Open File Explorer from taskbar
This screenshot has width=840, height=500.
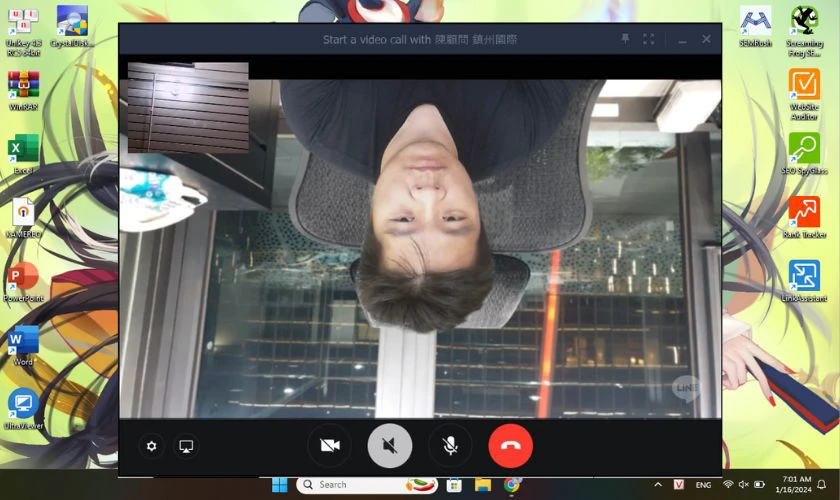(x=483, y=485)
